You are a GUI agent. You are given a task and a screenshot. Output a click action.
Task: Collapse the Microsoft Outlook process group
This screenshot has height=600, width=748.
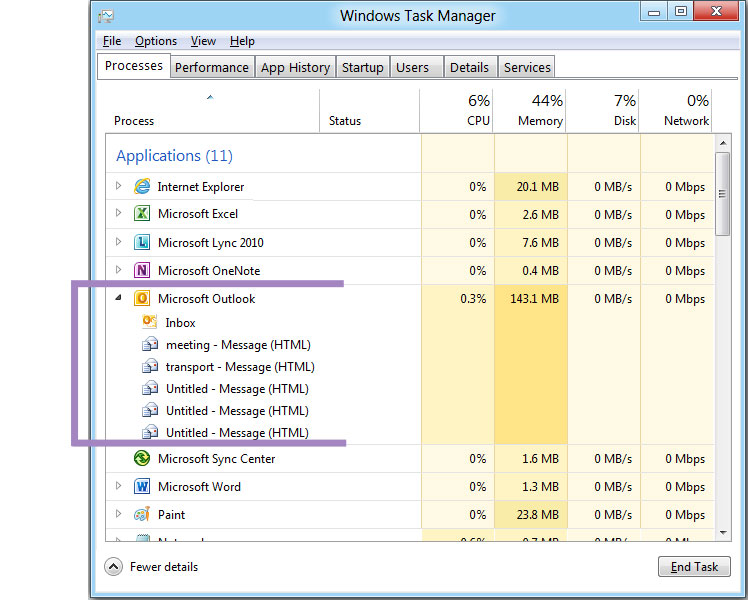[x=118, y=298]
